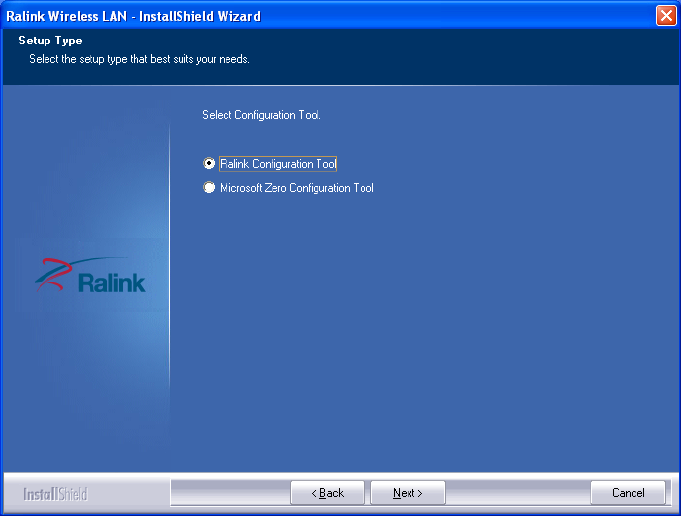Click the window title bar text
Screen dimensions: 681x516
tap(133, 16)
